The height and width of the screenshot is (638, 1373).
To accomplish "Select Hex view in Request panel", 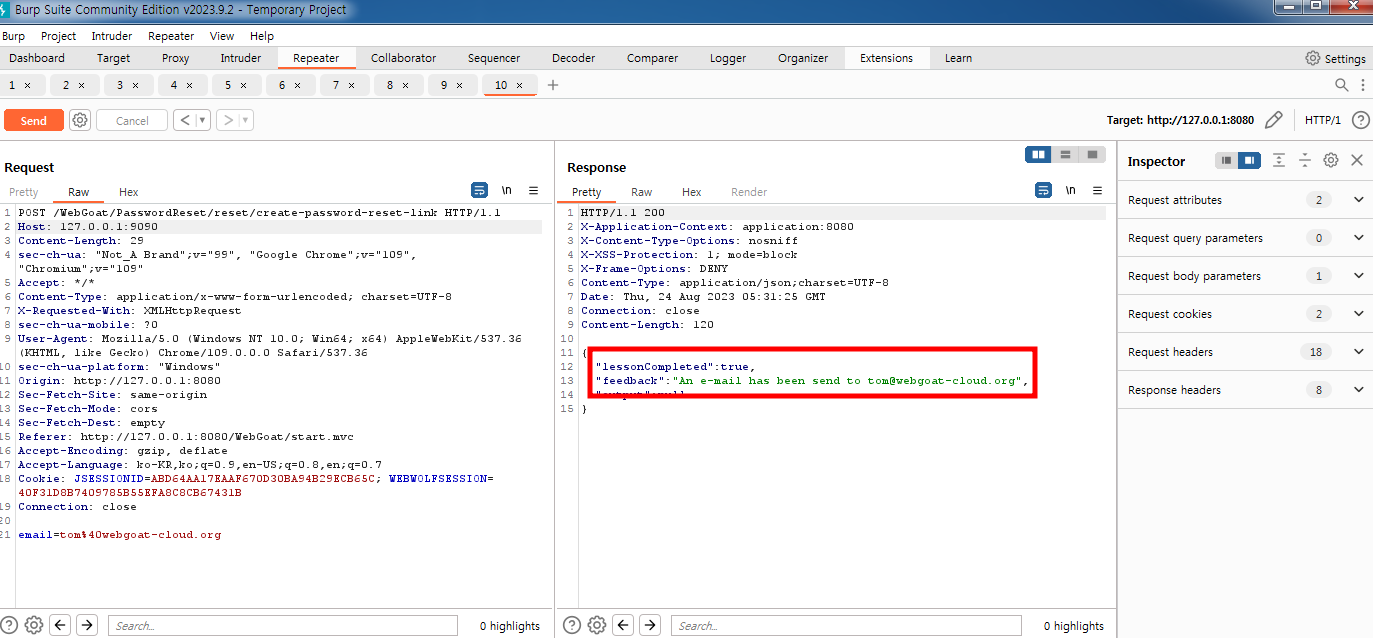I will click(x=129, y=192).
